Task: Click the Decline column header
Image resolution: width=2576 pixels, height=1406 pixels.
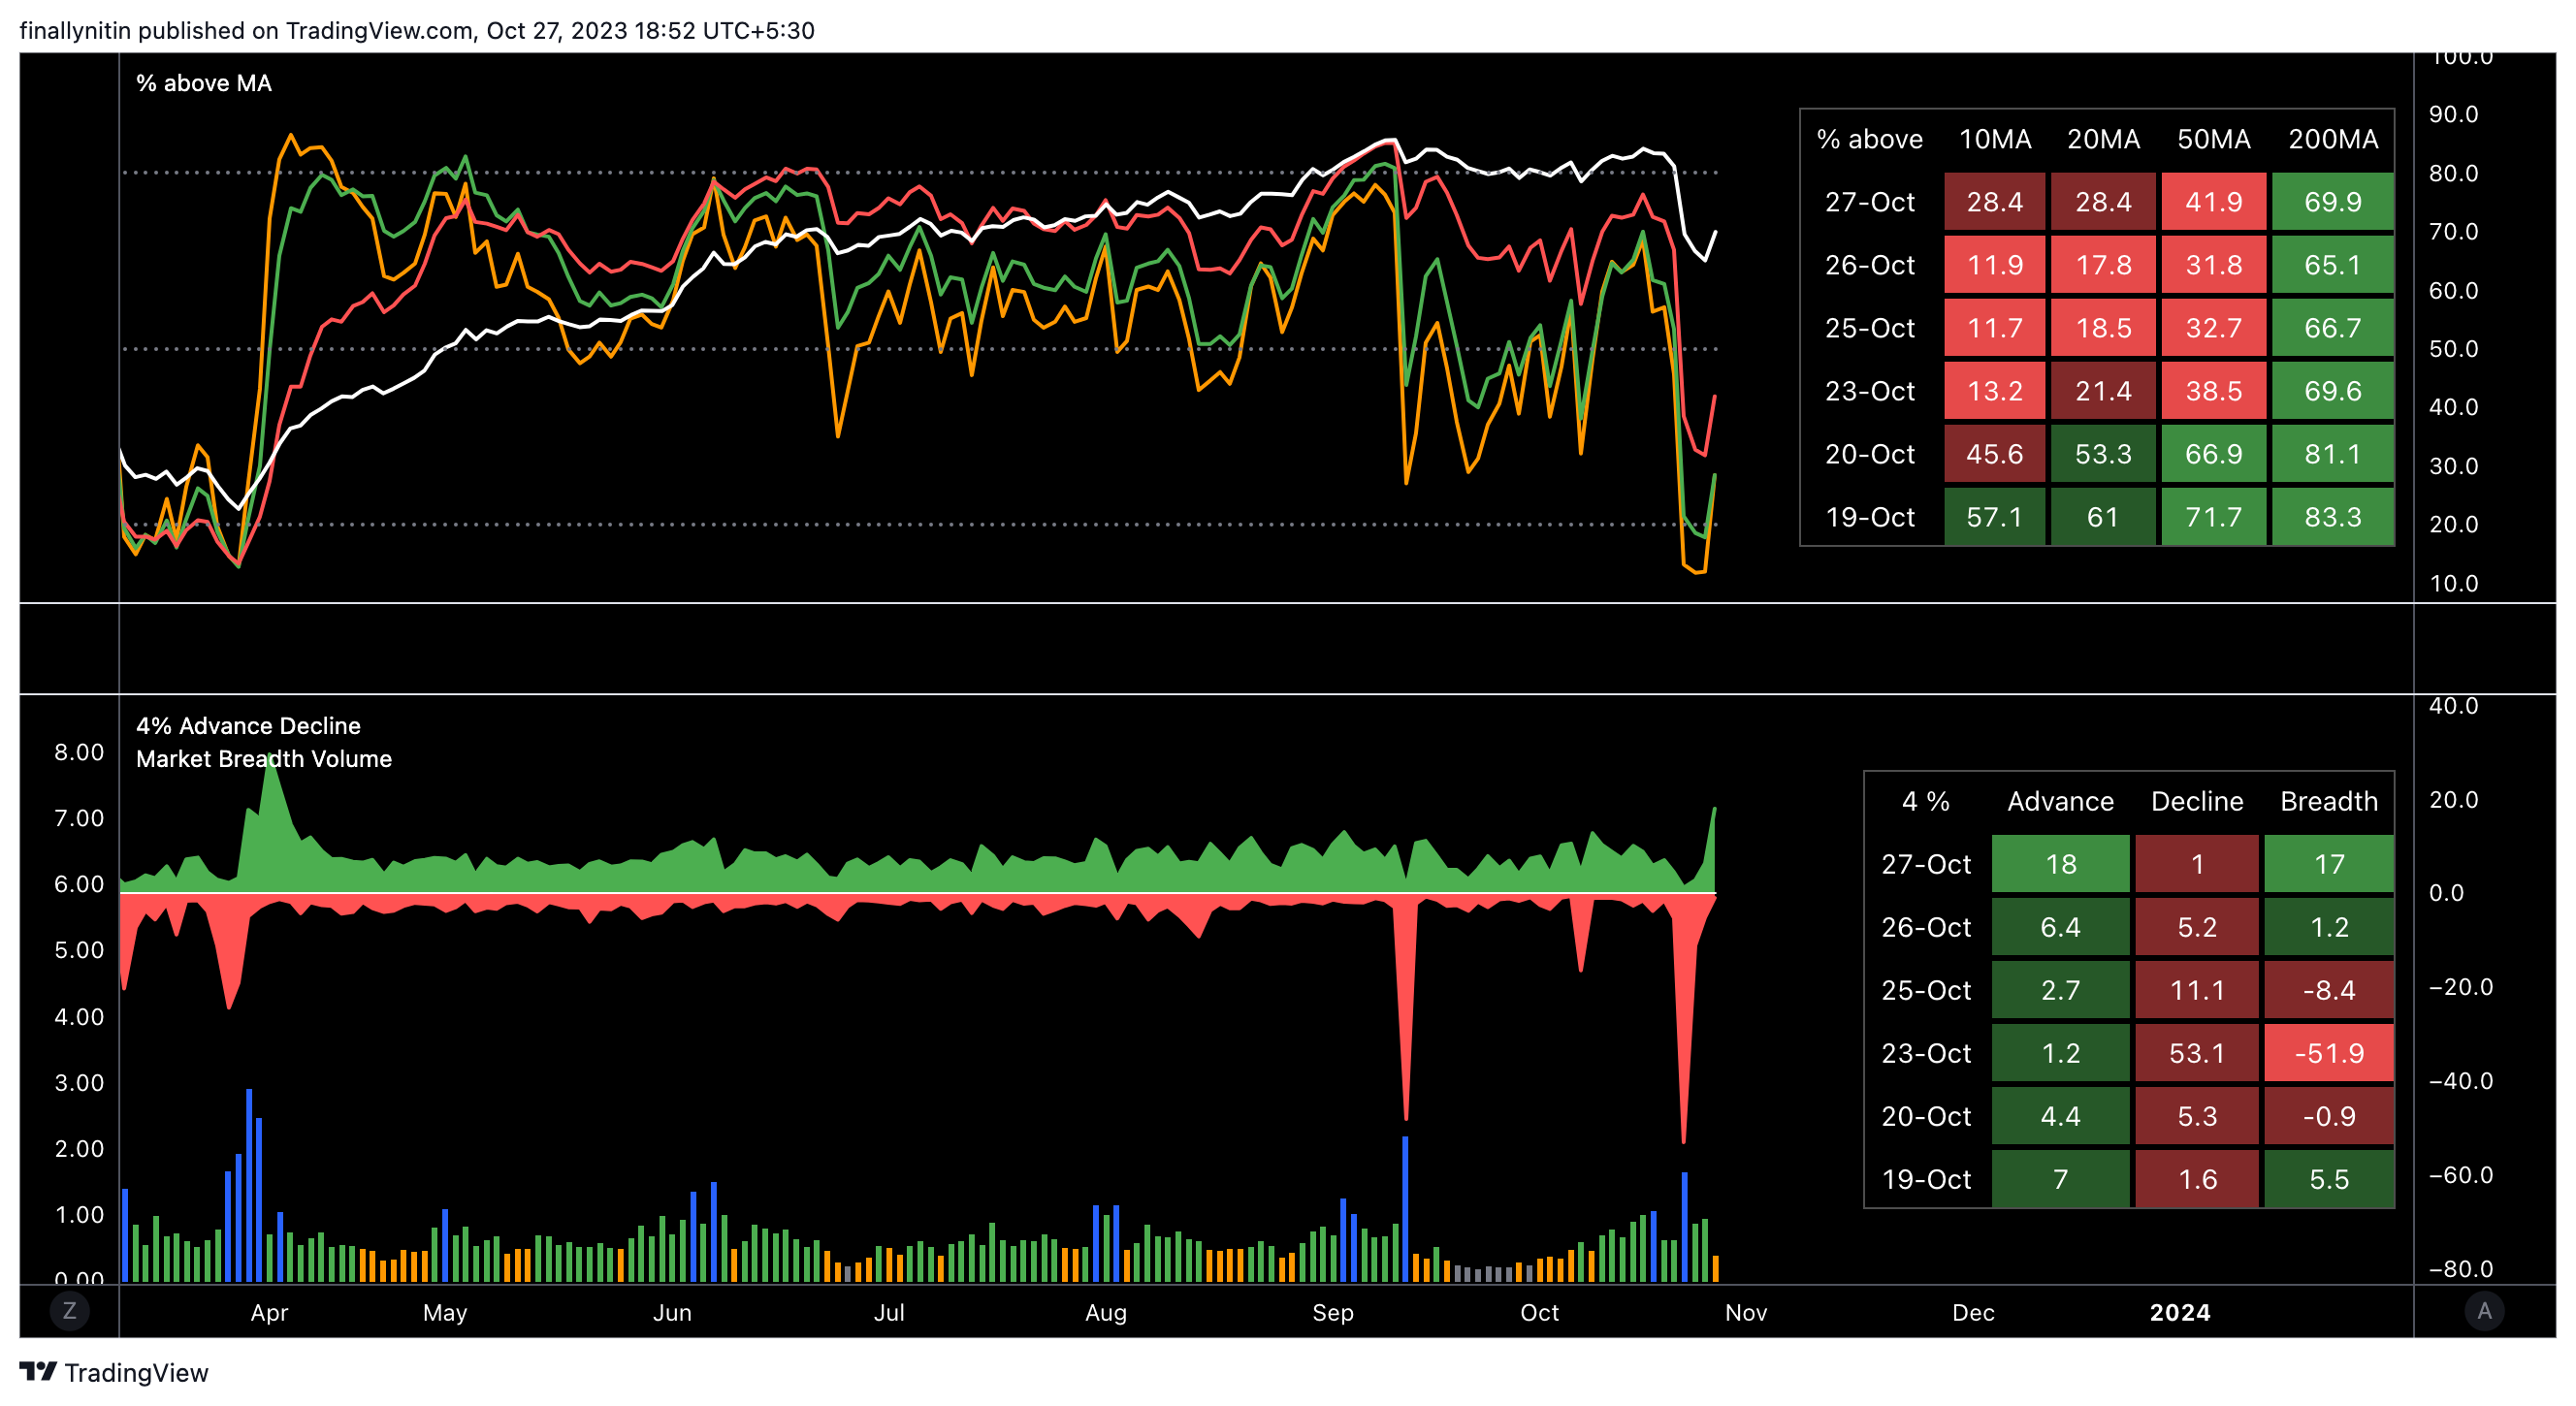Action: click(x=2197, y=802)
